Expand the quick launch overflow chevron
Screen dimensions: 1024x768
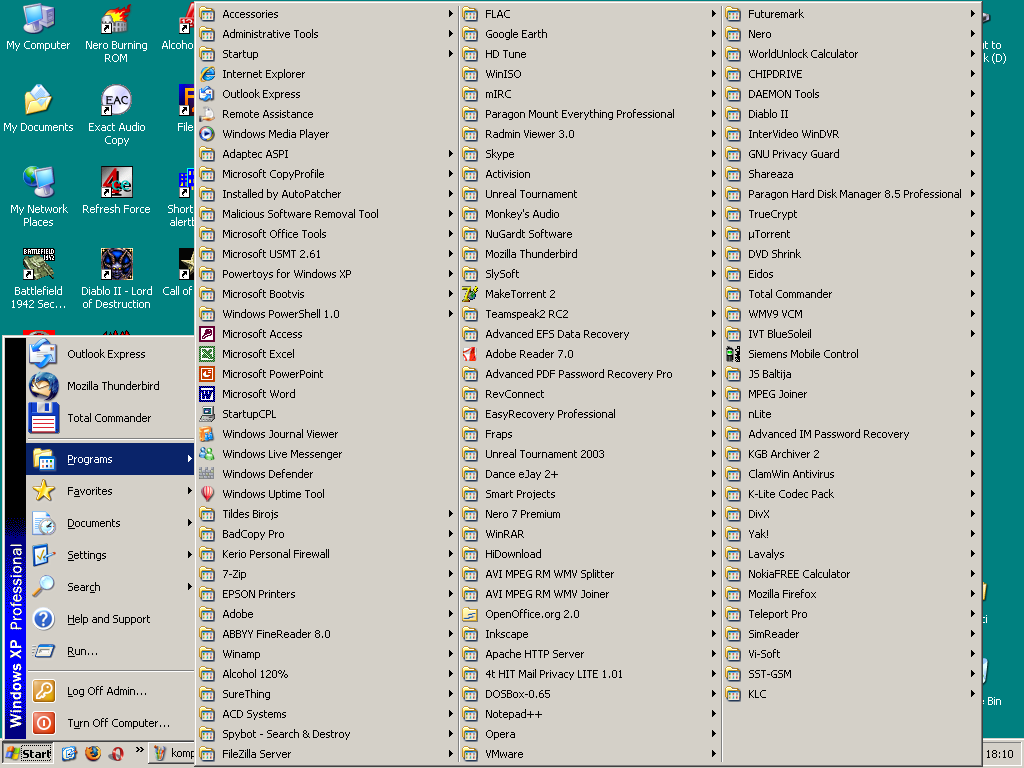(139, 750)
